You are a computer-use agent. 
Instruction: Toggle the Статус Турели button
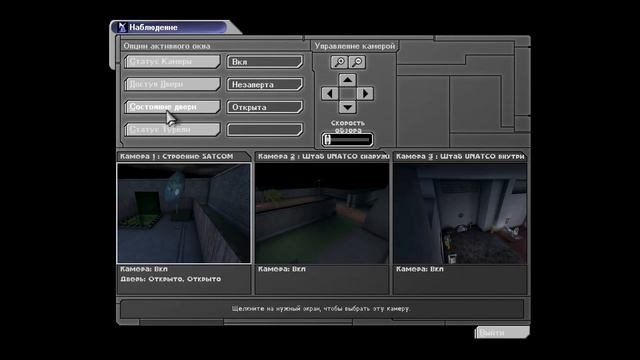click(172, 130)
